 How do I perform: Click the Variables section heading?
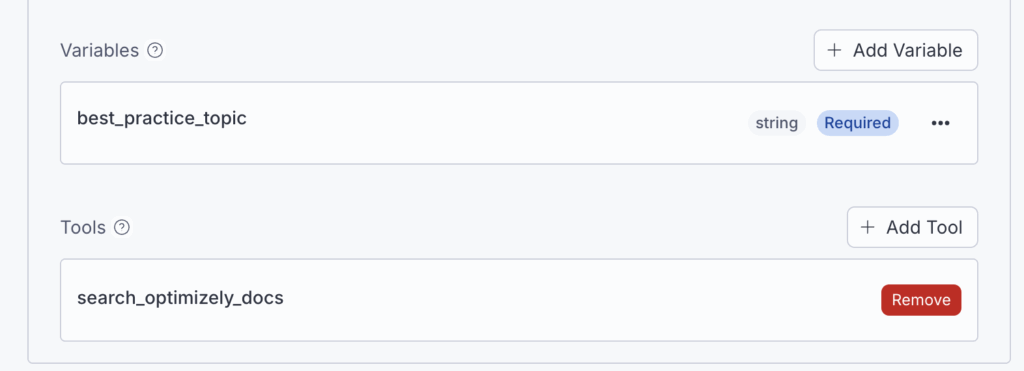click(99, 50)
